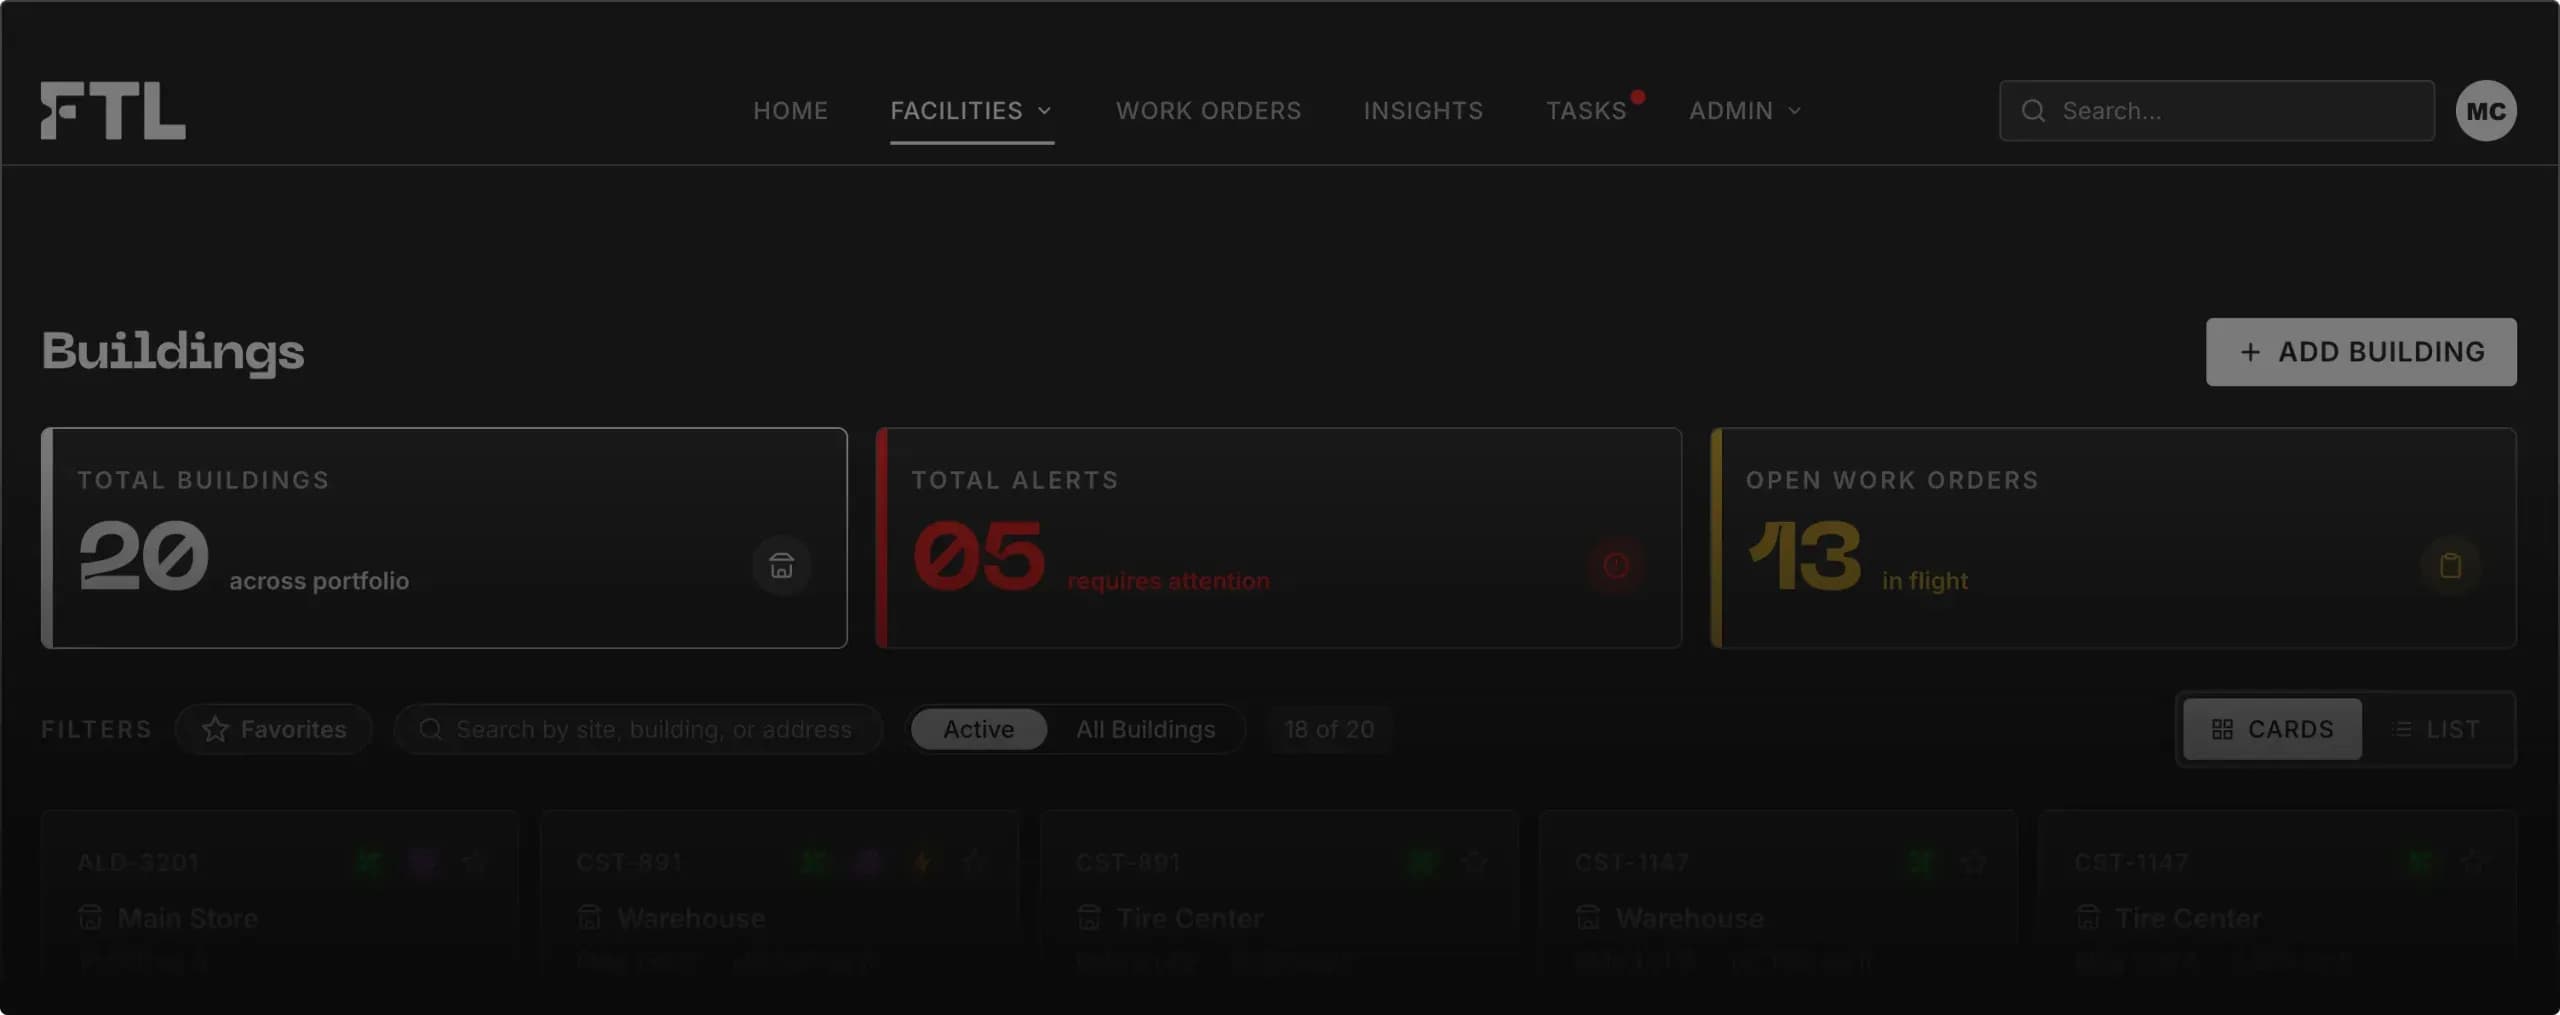This screenshot has width=2560, height=1015.
Task: Click the '18 of 20' count label
Action: point(1329,729)
